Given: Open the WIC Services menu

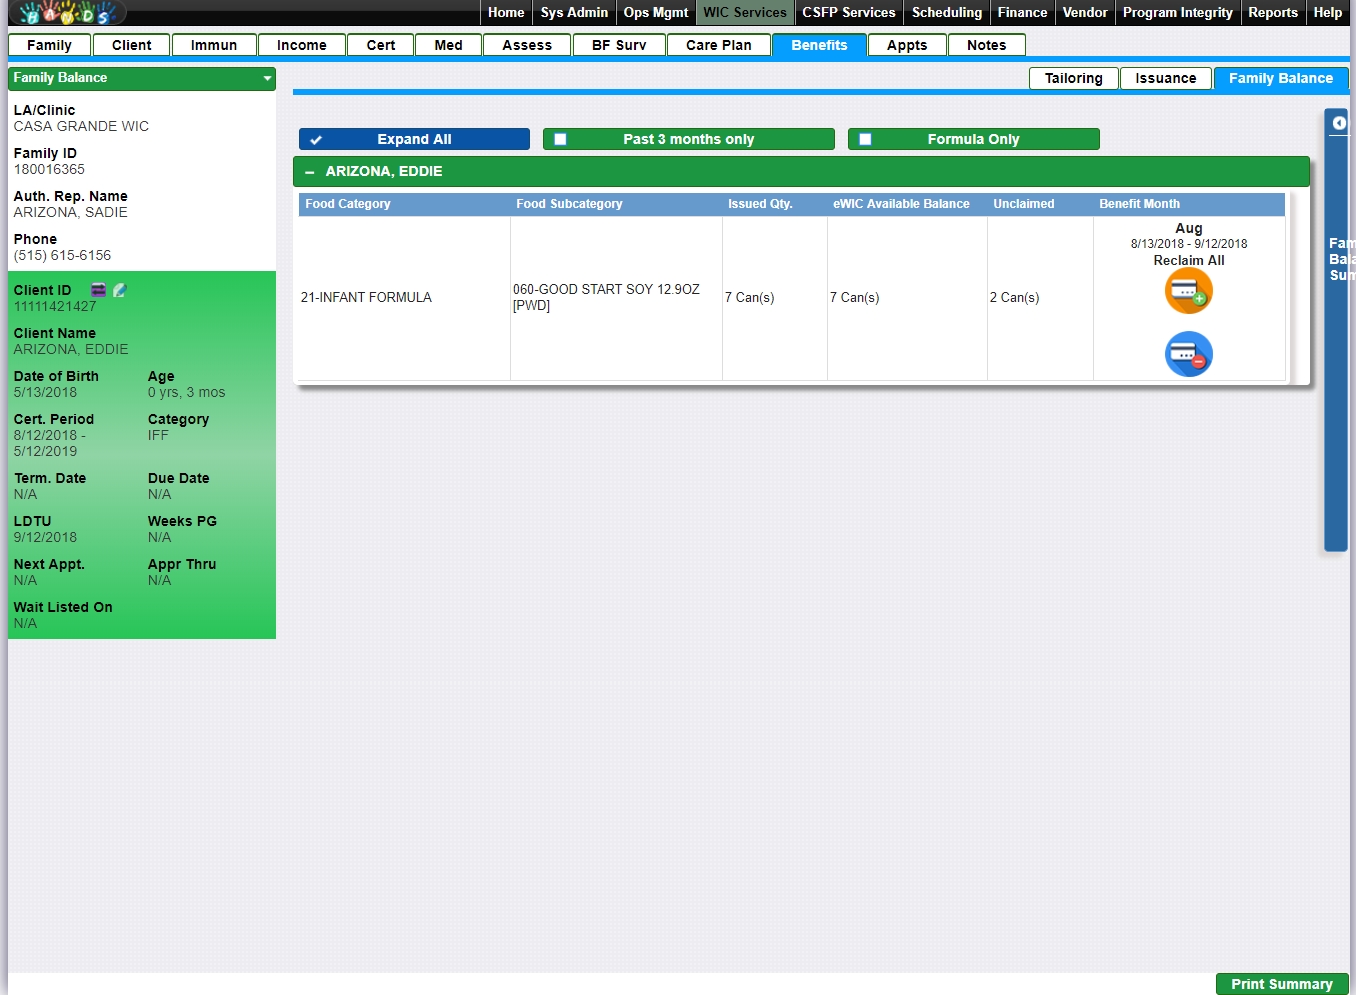Looking at the screenshot, I should coord(744,13).
